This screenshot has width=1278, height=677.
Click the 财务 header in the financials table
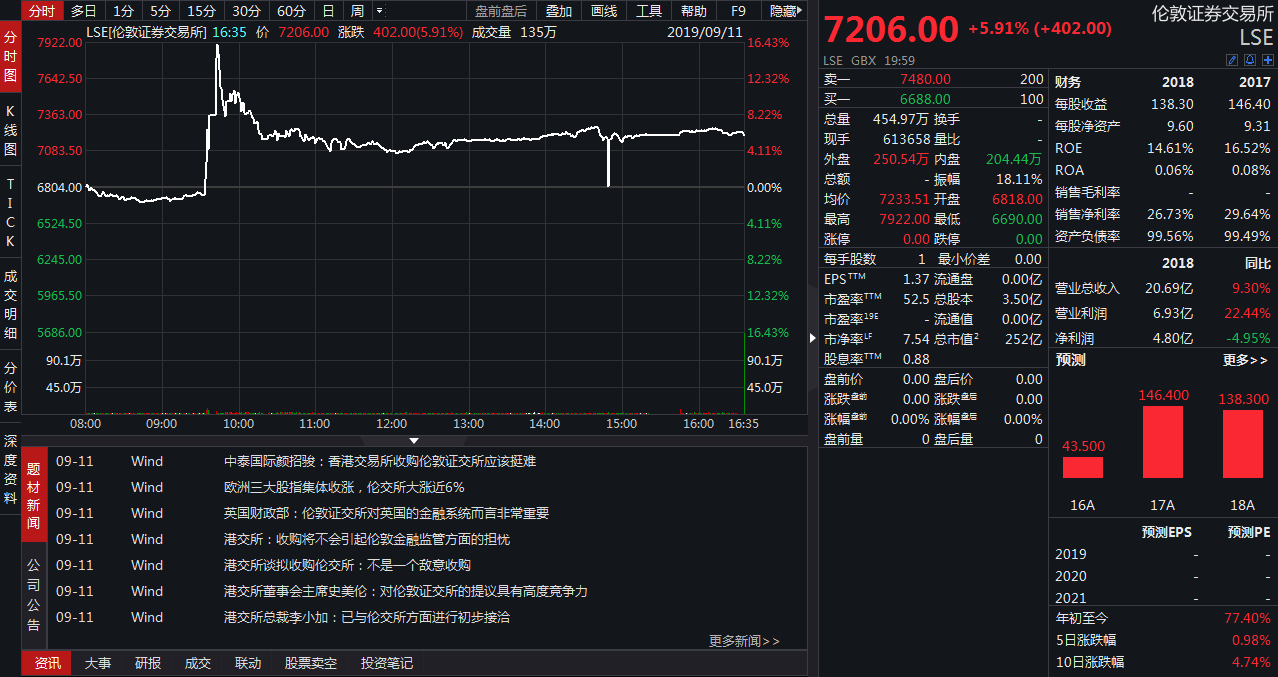[1068, 82]
